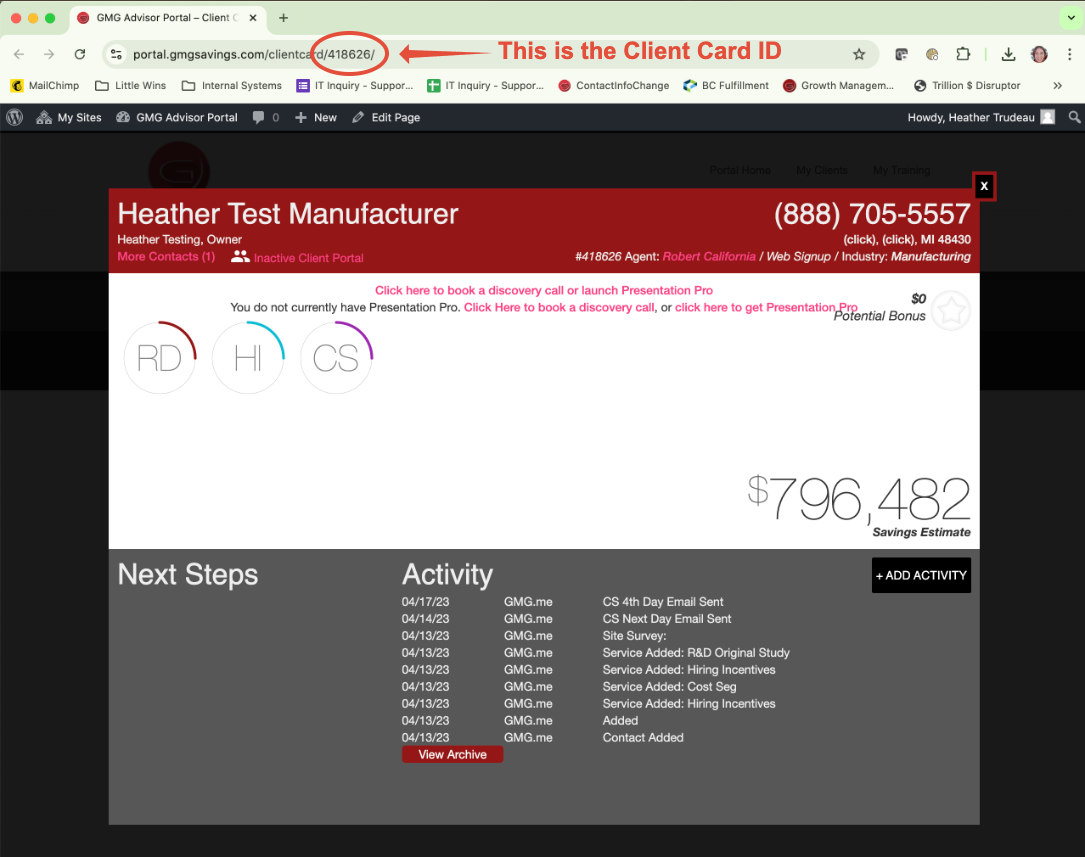Open BC Fulfillment bookmark
This screenshot has height=857, width=1085.
coord(726,86)
